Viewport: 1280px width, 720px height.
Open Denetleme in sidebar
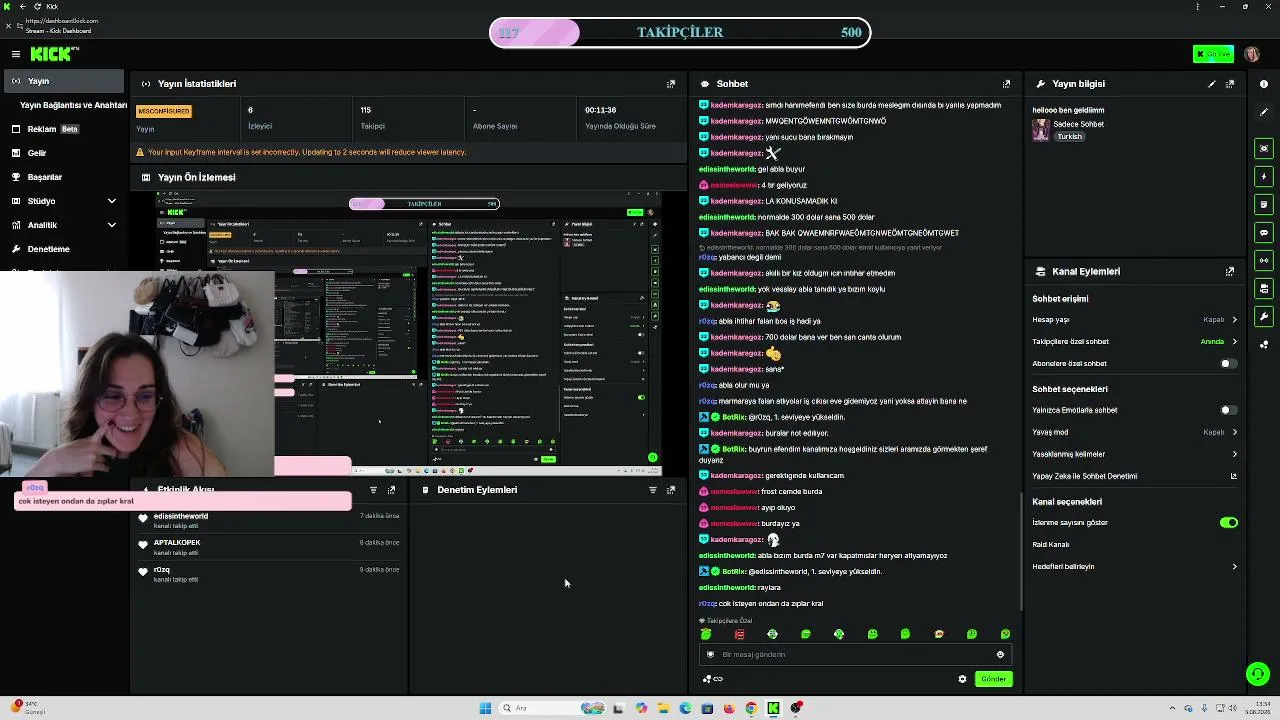click(63, 249)
